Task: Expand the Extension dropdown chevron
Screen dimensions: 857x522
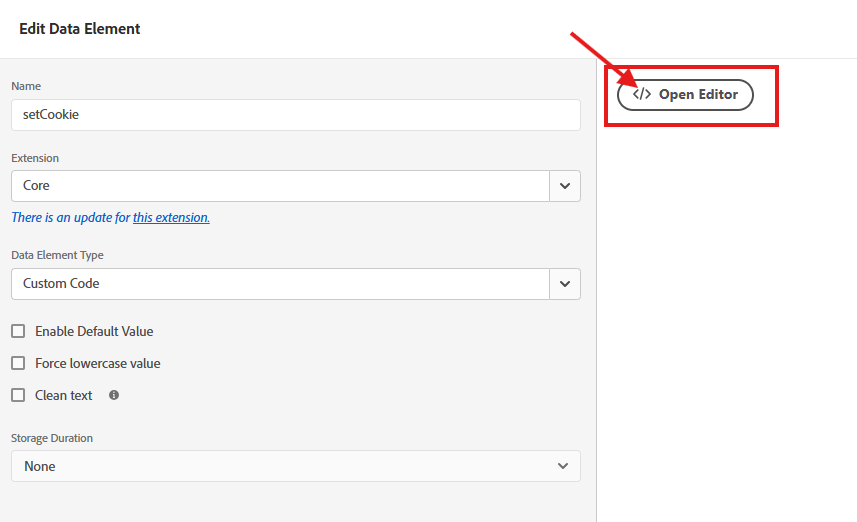Action: tap(565, 186)
